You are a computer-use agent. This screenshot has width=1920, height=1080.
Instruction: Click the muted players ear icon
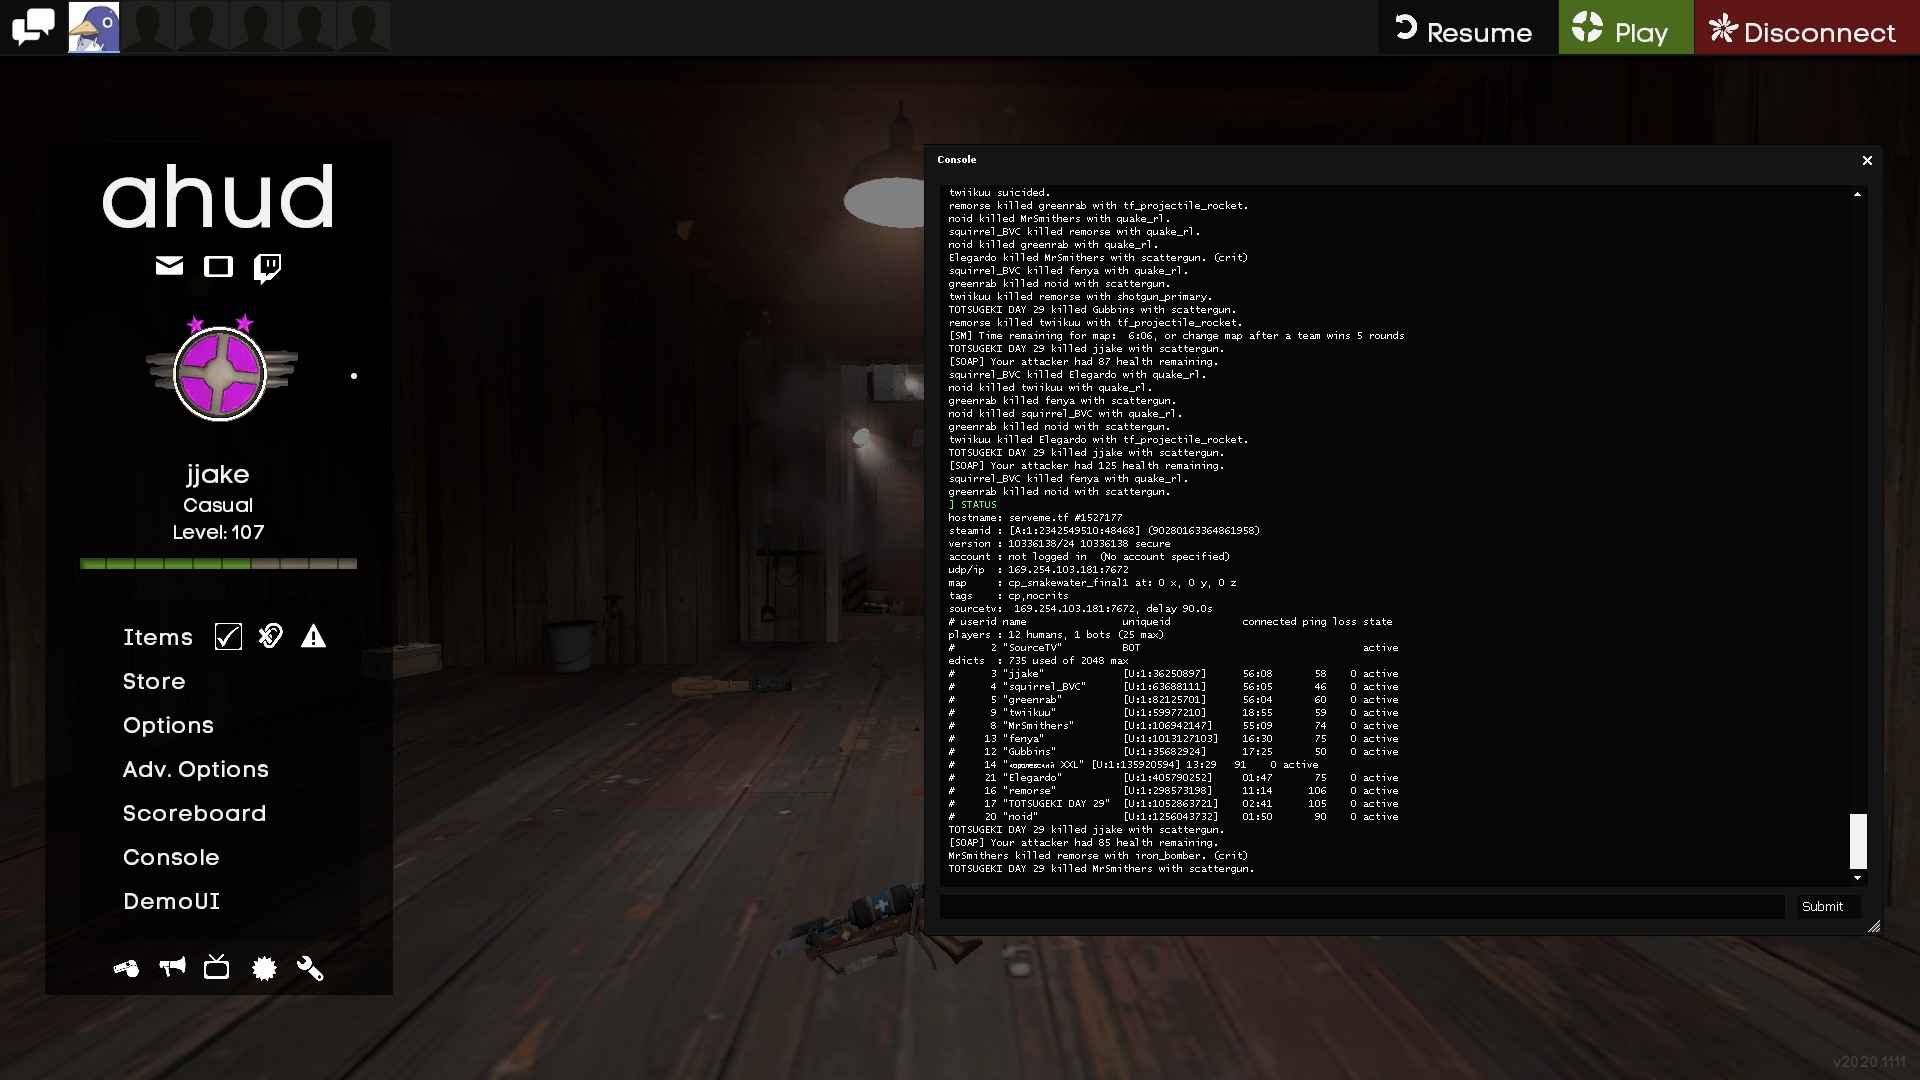click(271, 636)
